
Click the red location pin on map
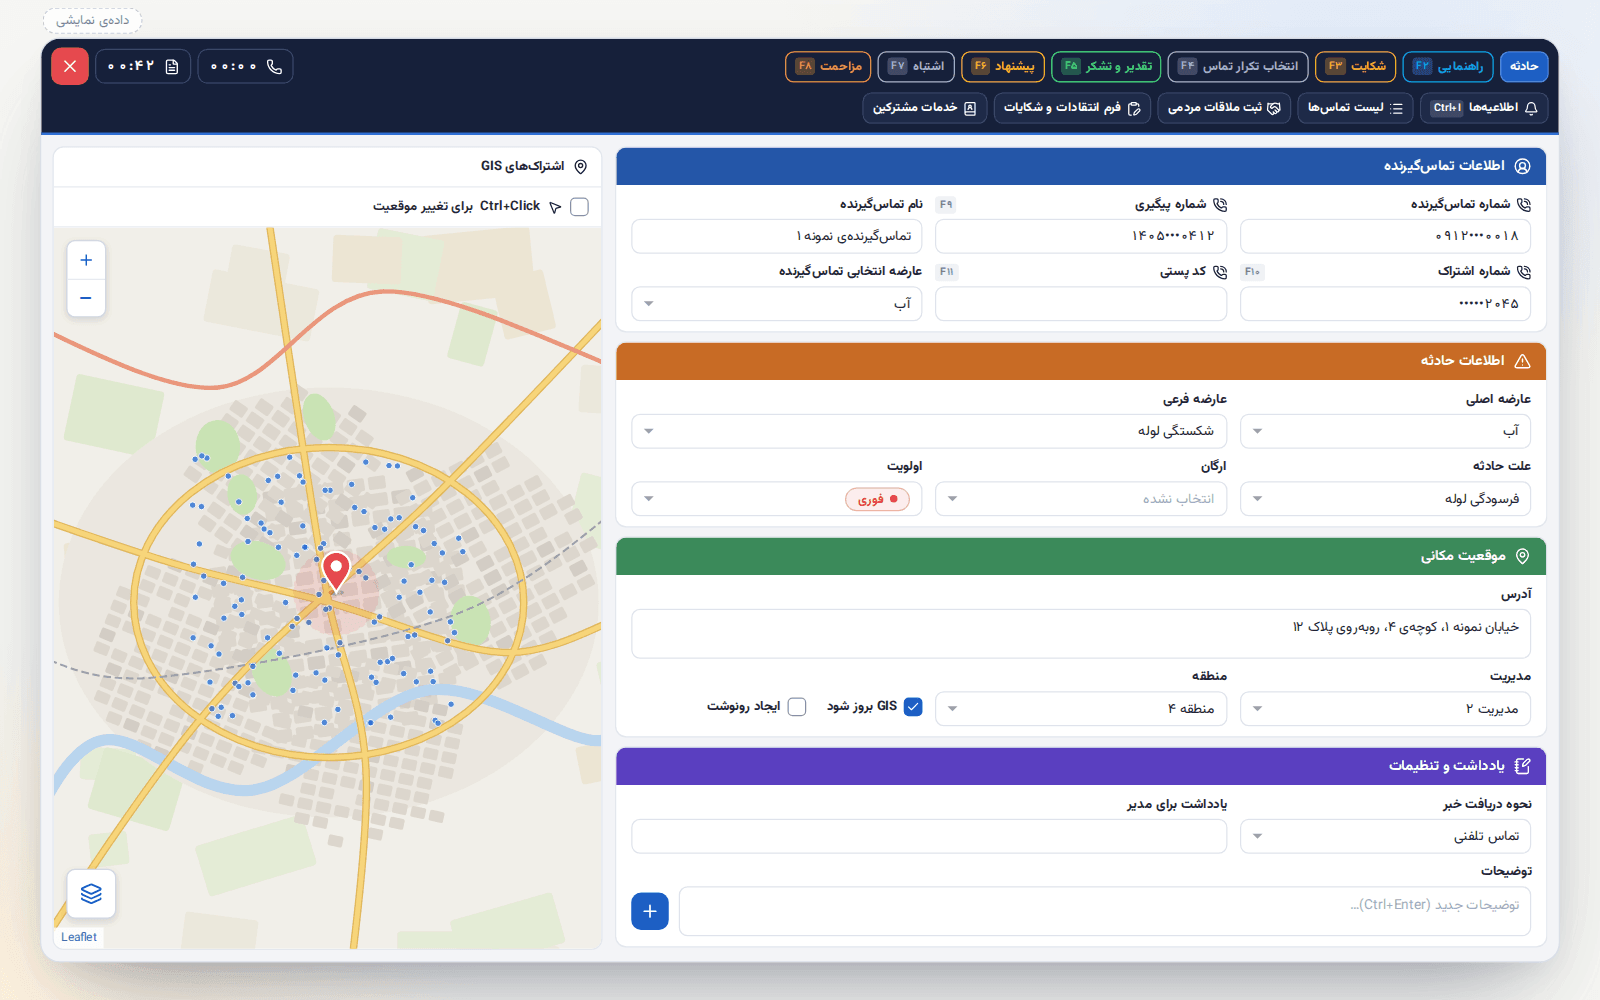pyautogui.click(x=336, y=571)
